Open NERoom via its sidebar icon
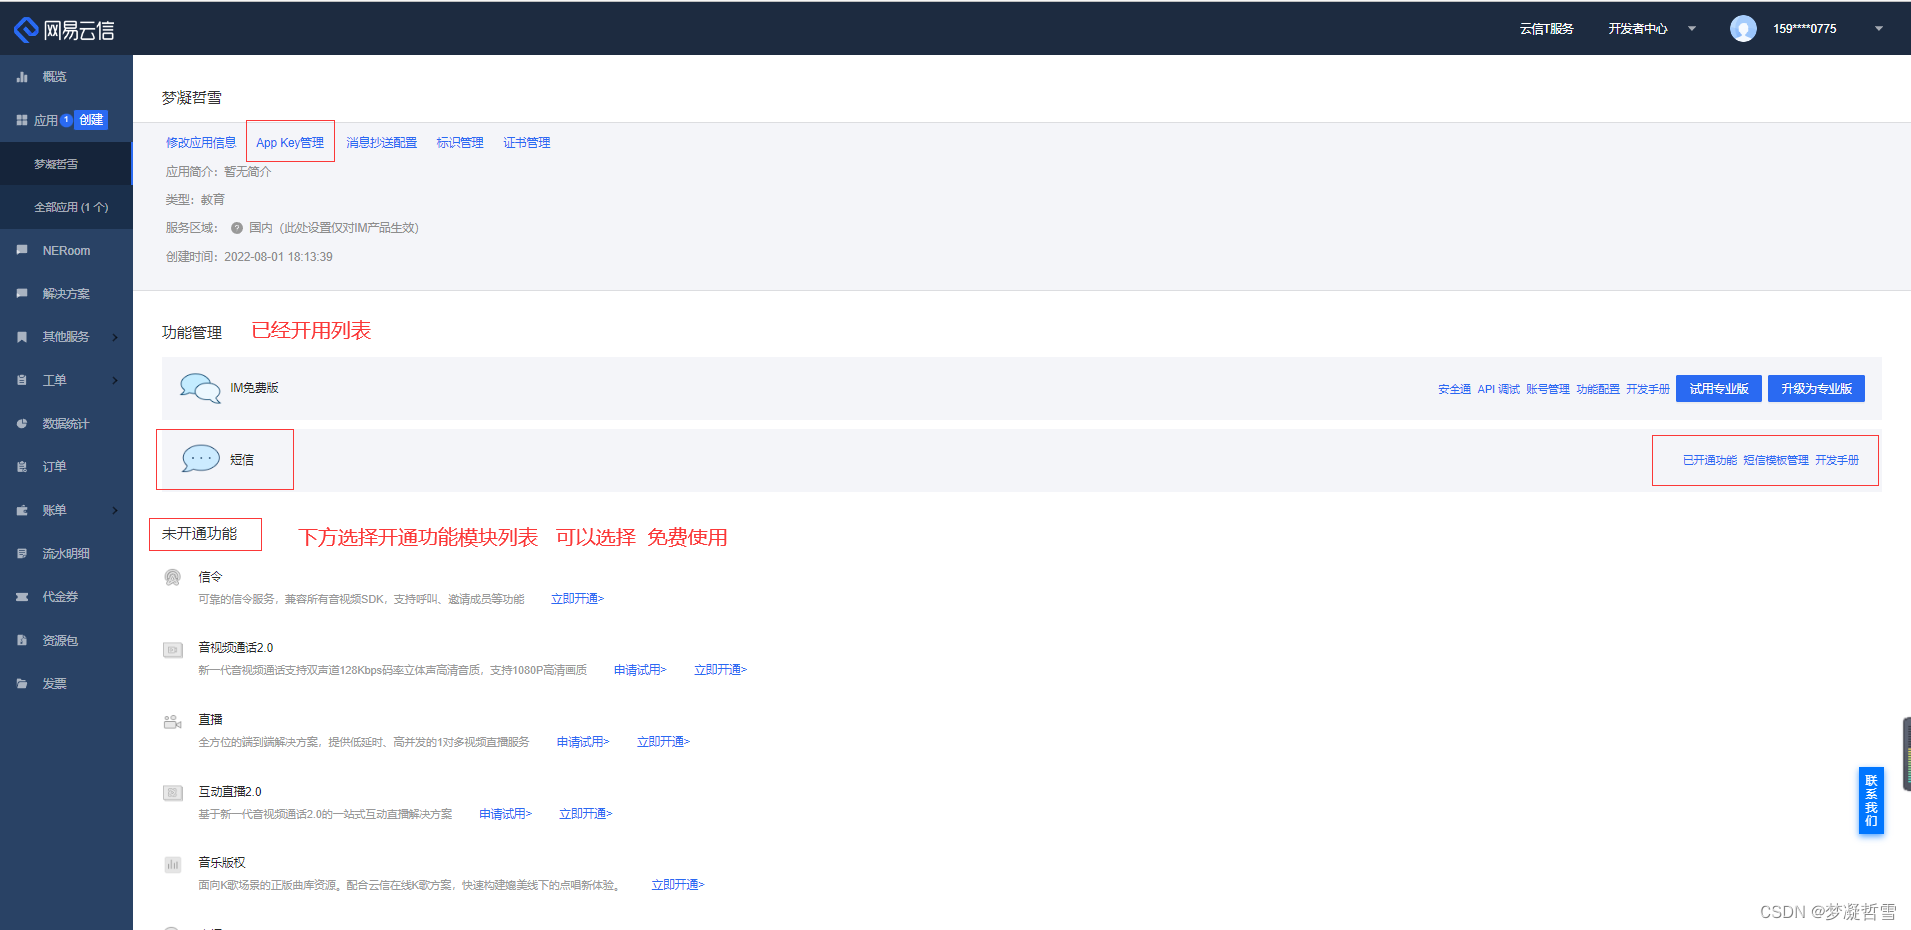This screenshot has height=930, width=1911. [22, 250]
